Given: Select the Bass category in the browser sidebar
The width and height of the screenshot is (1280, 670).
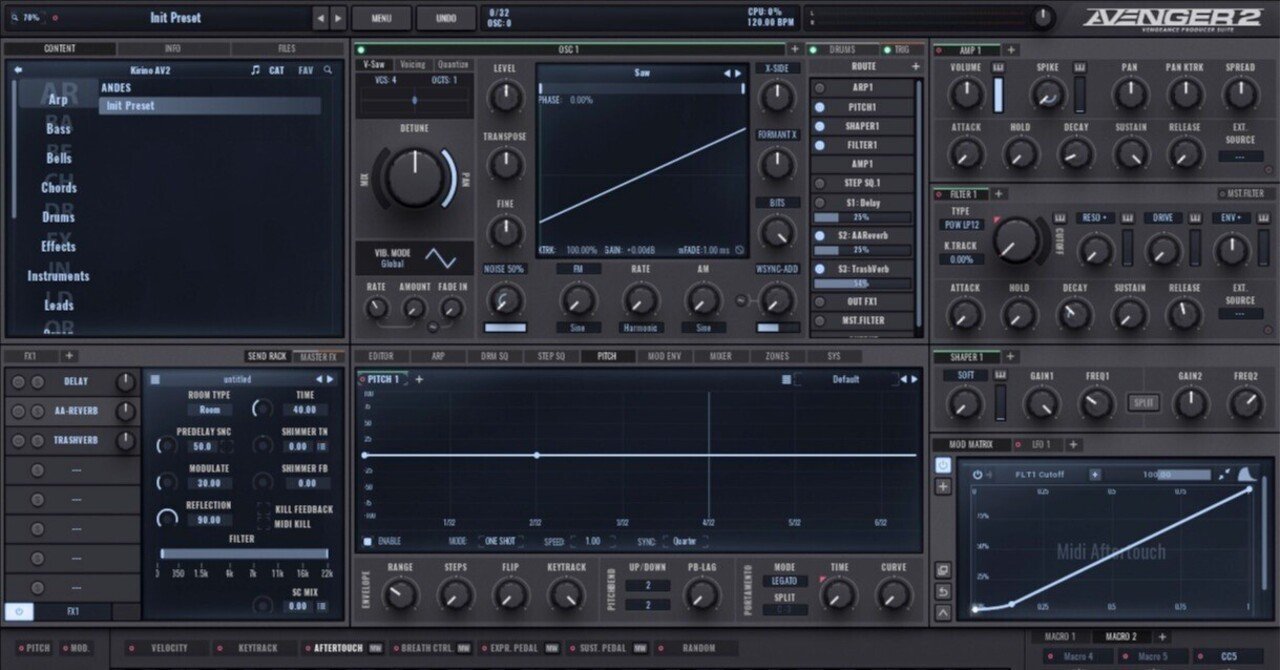Looking at the screenshot, I should tap(57, 128).
